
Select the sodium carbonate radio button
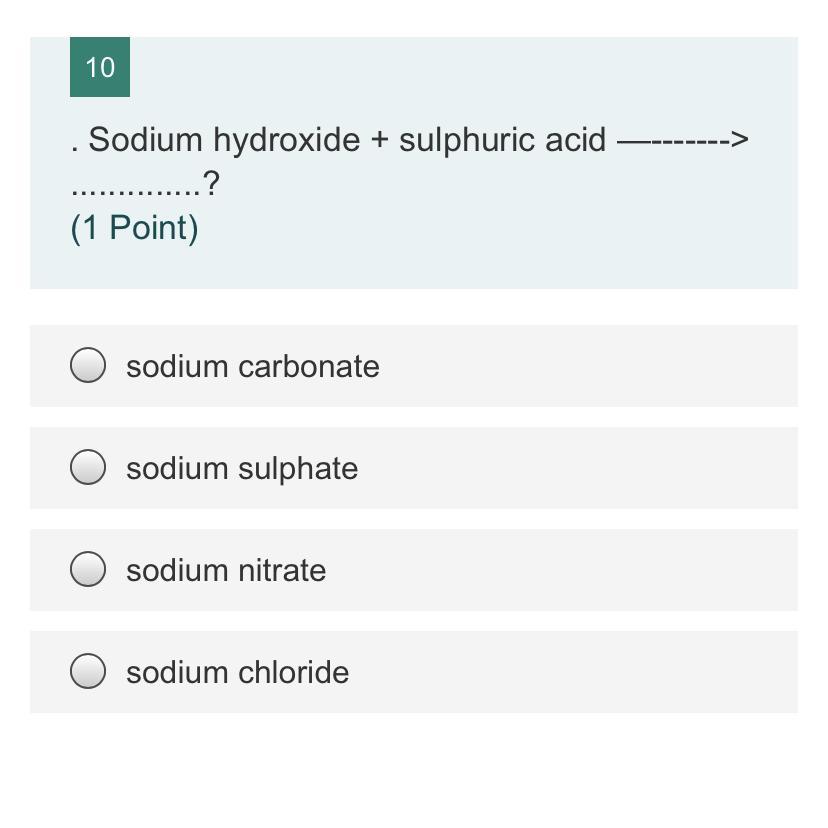[88, 366]
